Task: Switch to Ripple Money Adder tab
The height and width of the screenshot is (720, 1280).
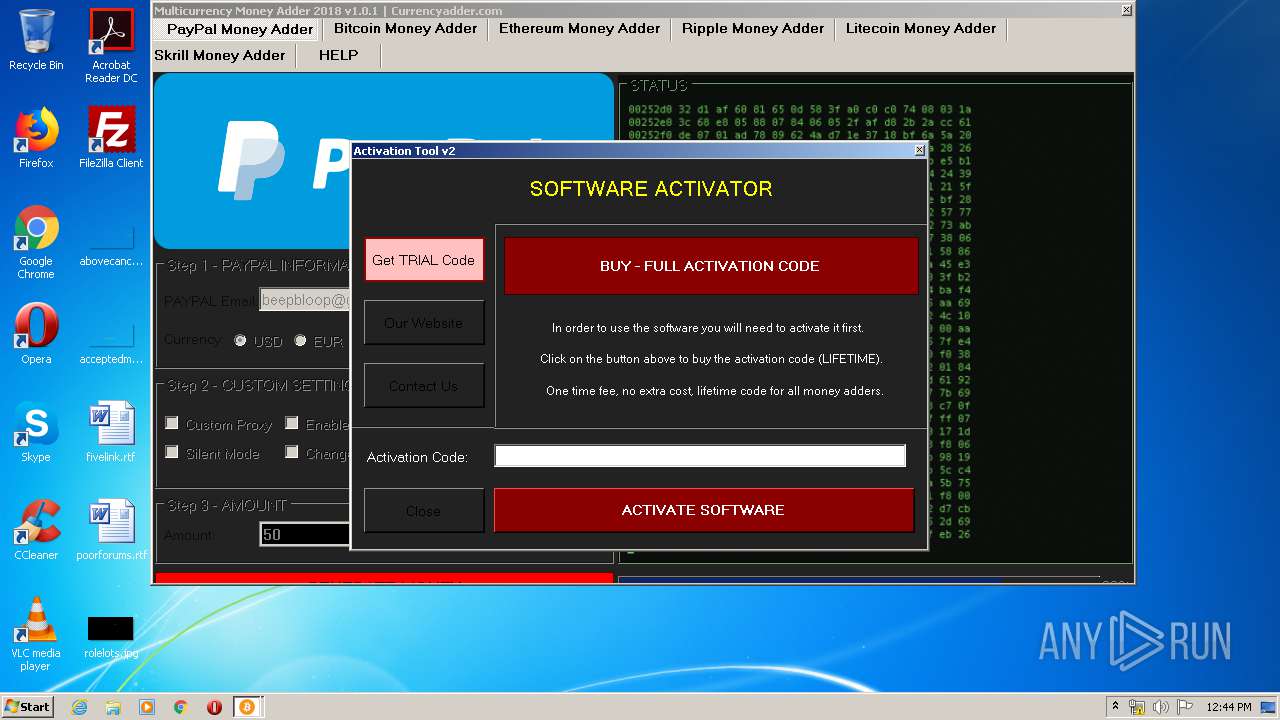Action: (x=753, y=29)
